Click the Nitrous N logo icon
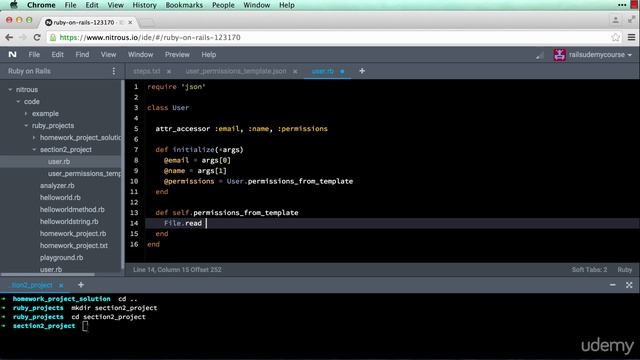The image size is (640, 360). tap(13, 54)
